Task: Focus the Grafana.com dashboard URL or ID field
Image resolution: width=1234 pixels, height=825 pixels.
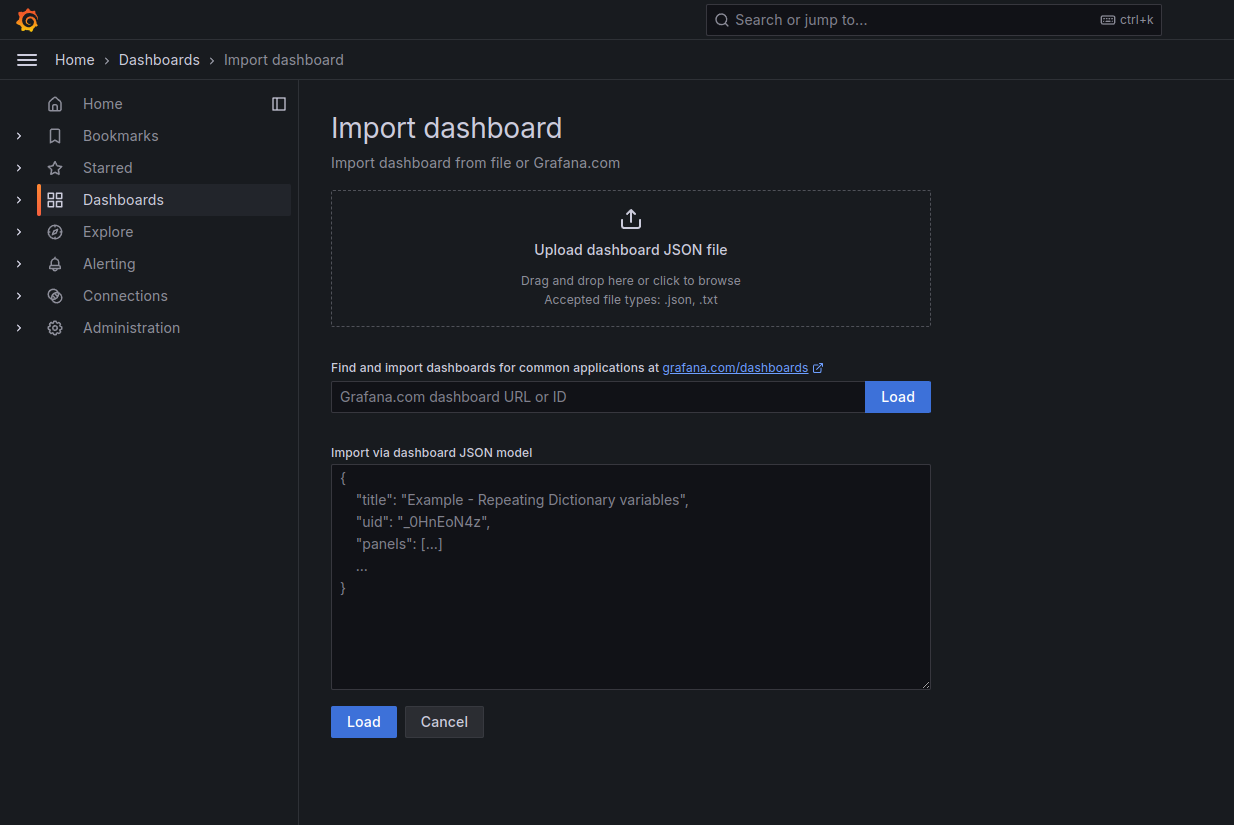Action: (598, 397)
